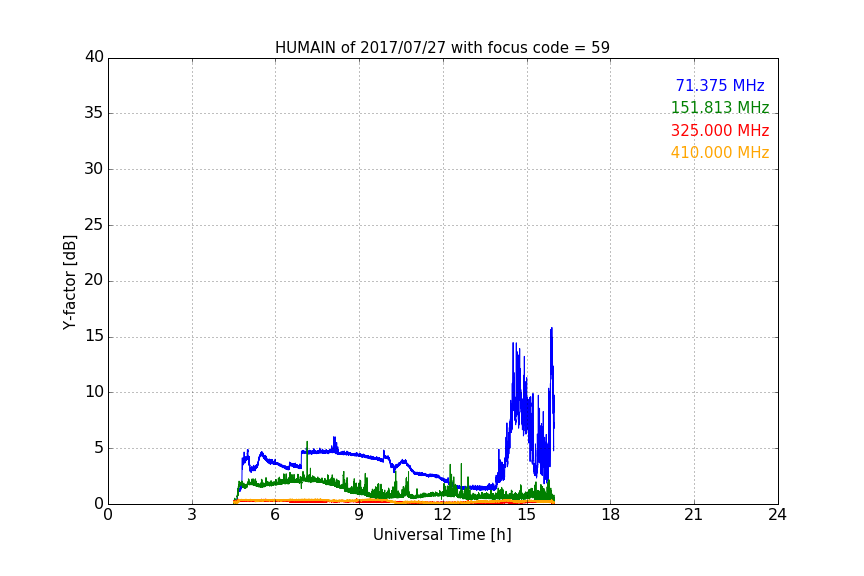
Task: Select the 71.375 MHz legend label
Action: pos(720,85)
